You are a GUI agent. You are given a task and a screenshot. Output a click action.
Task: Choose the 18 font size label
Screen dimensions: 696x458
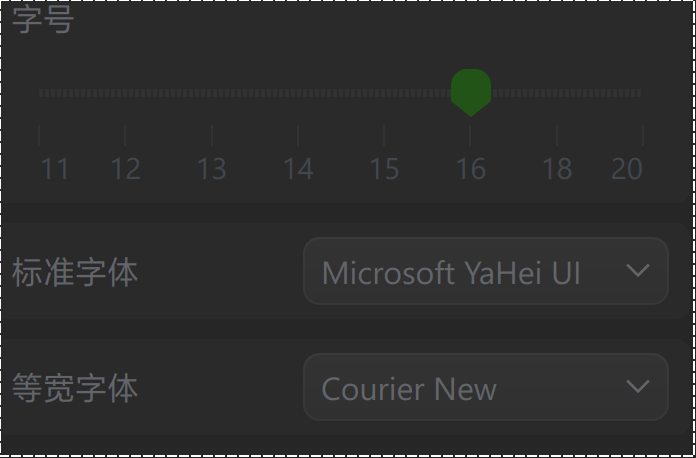click(557, 168)
